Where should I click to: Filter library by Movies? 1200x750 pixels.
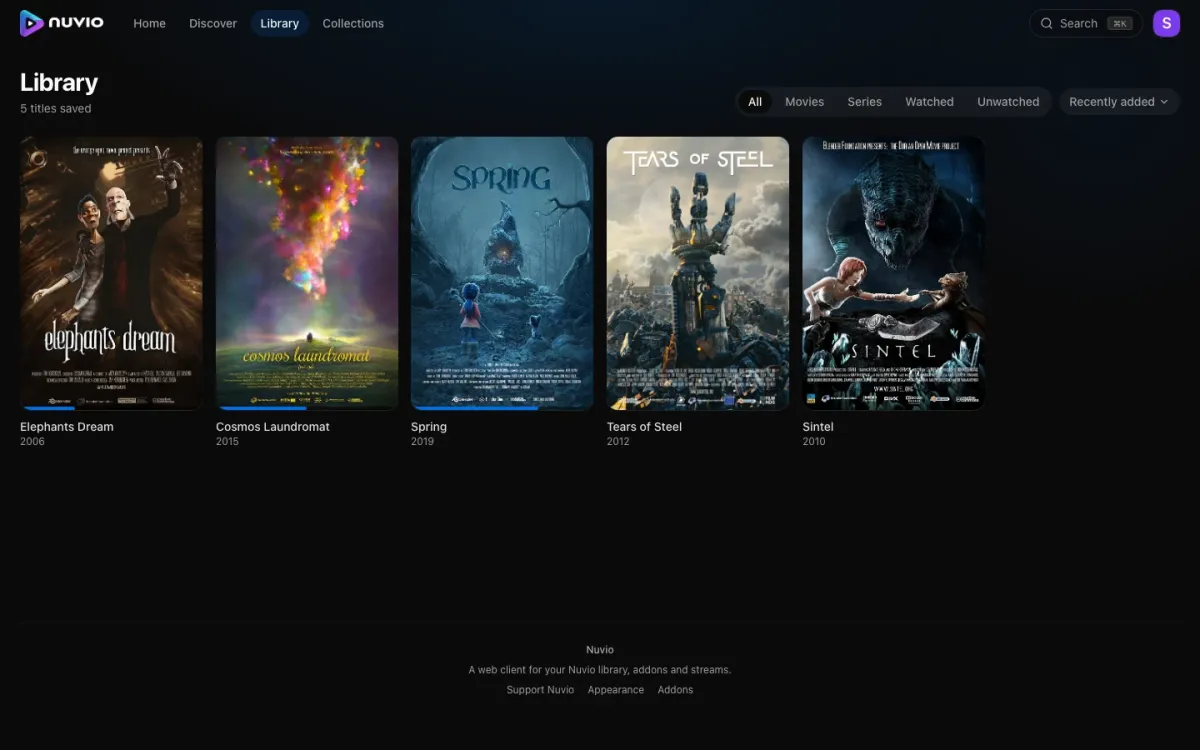(804, 101)
